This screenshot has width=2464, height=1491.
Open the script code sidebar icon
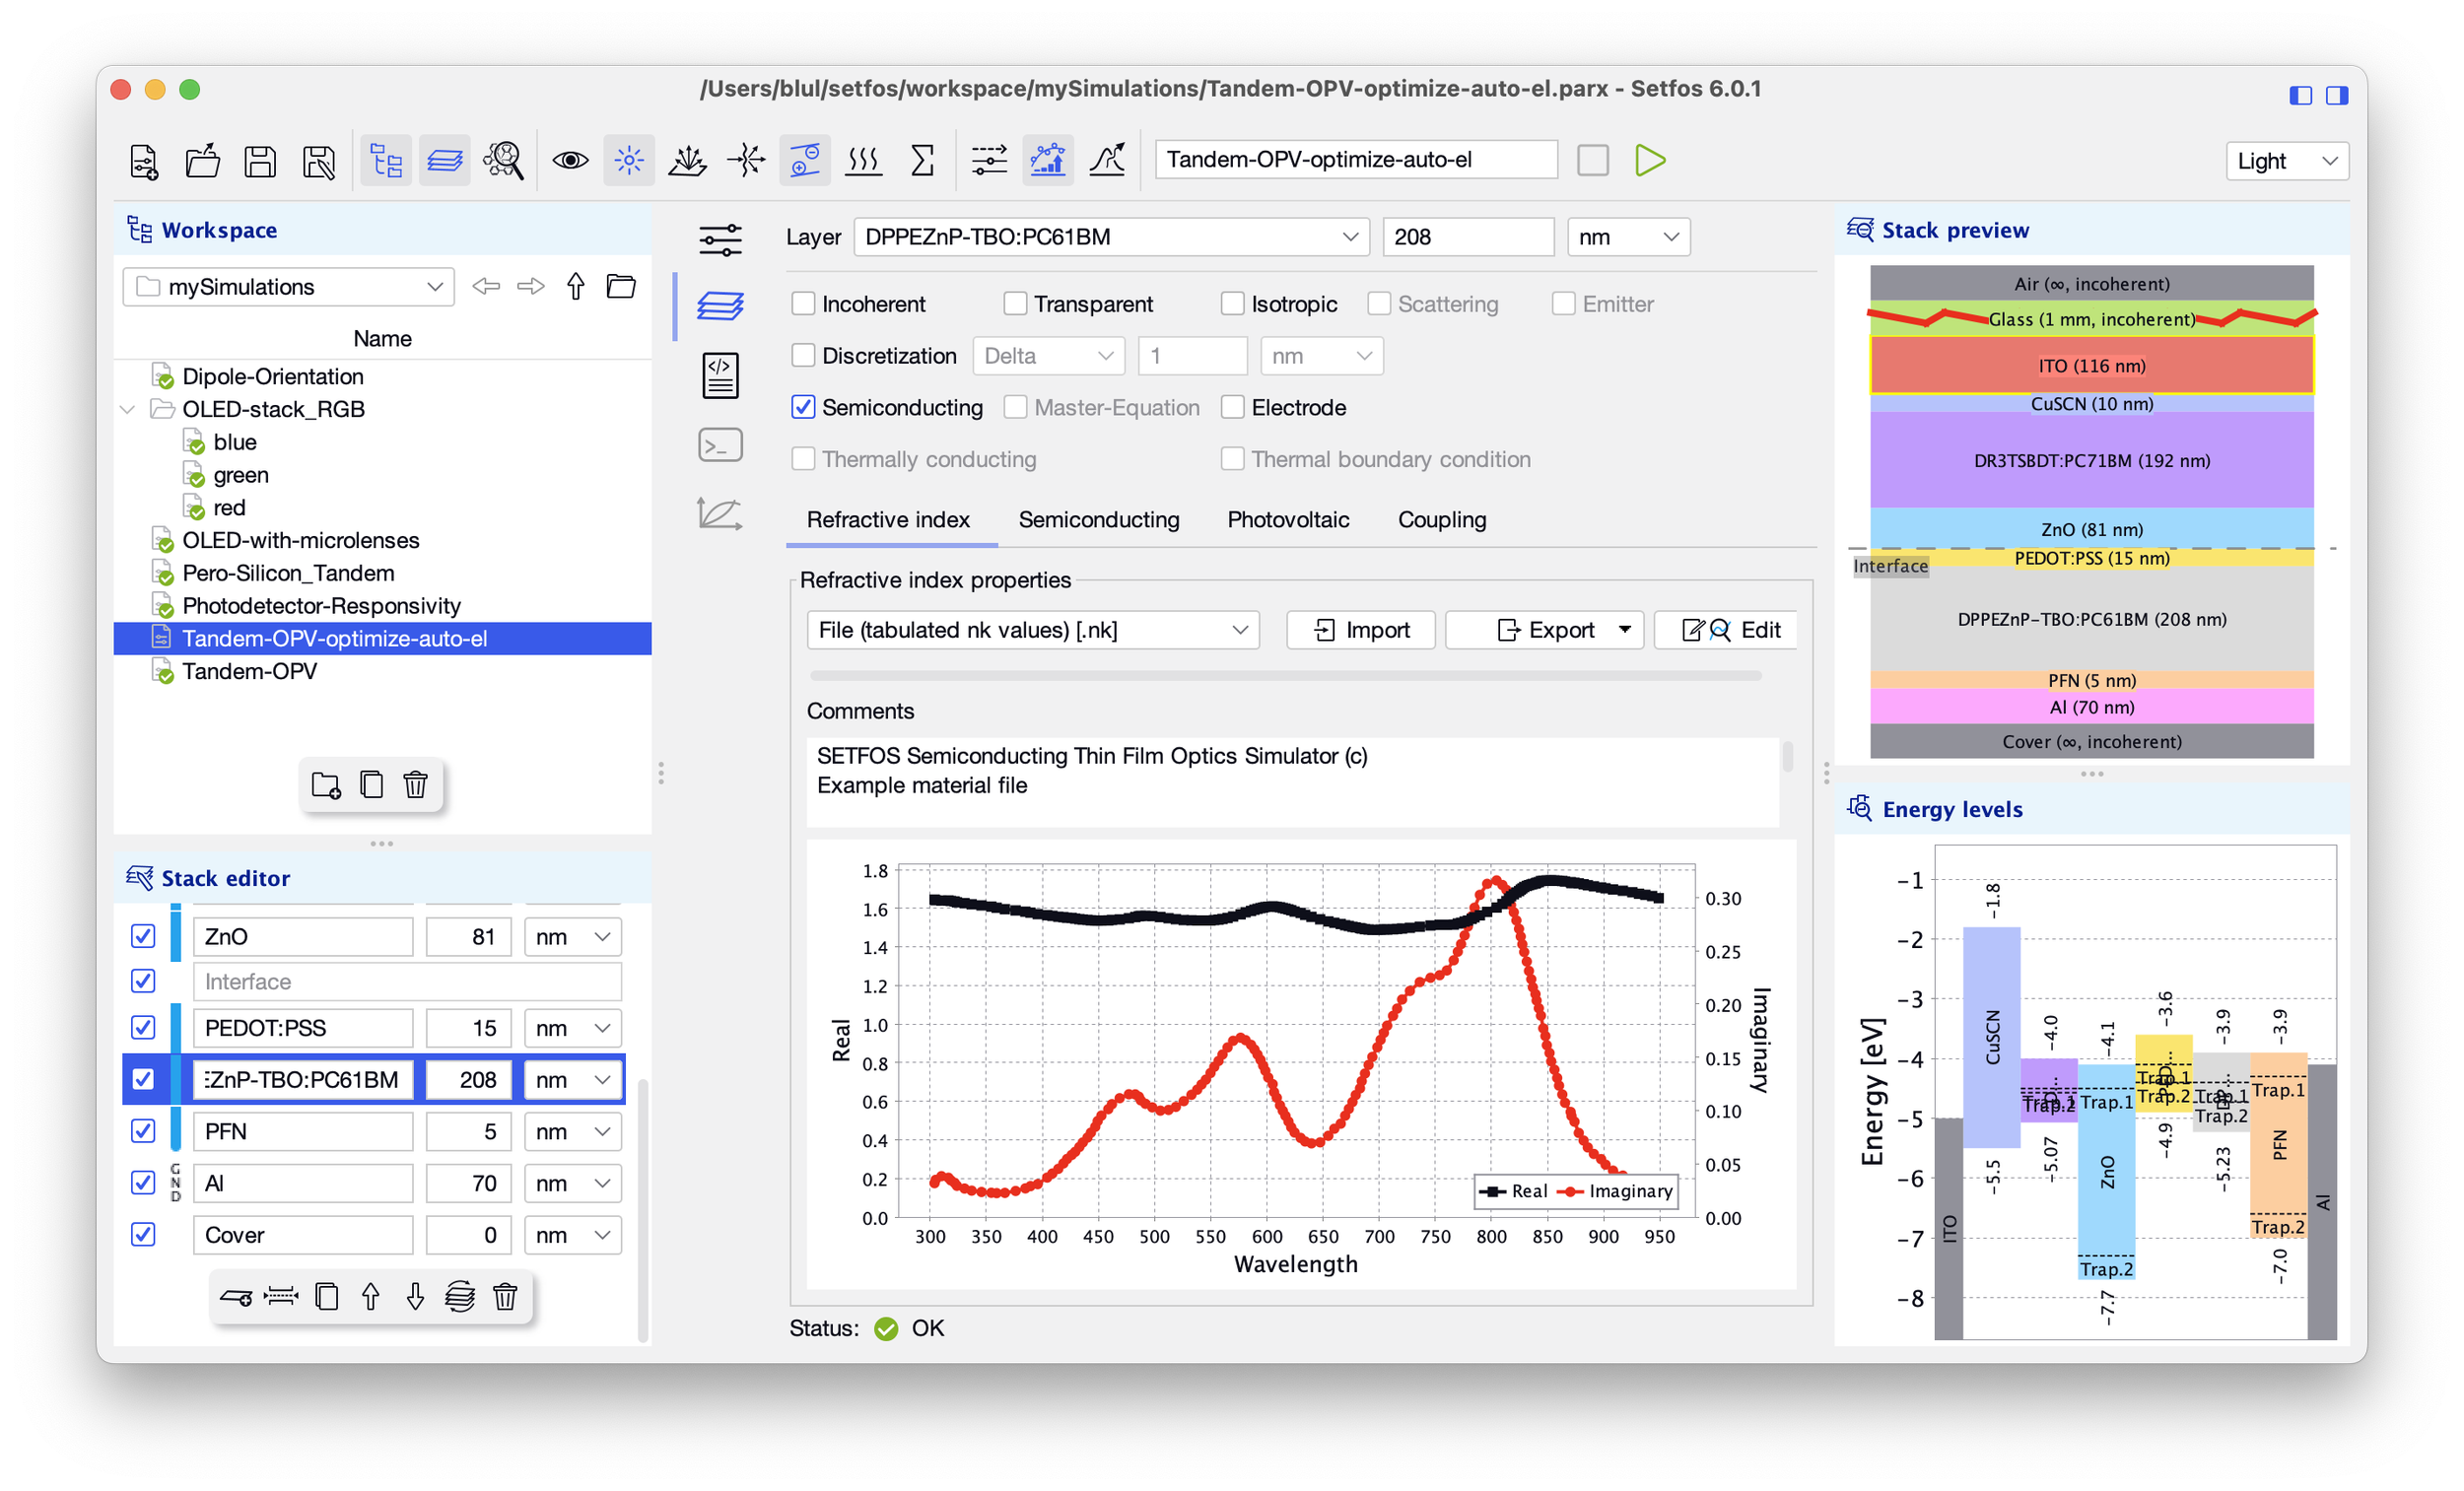[x=720, y=375]
